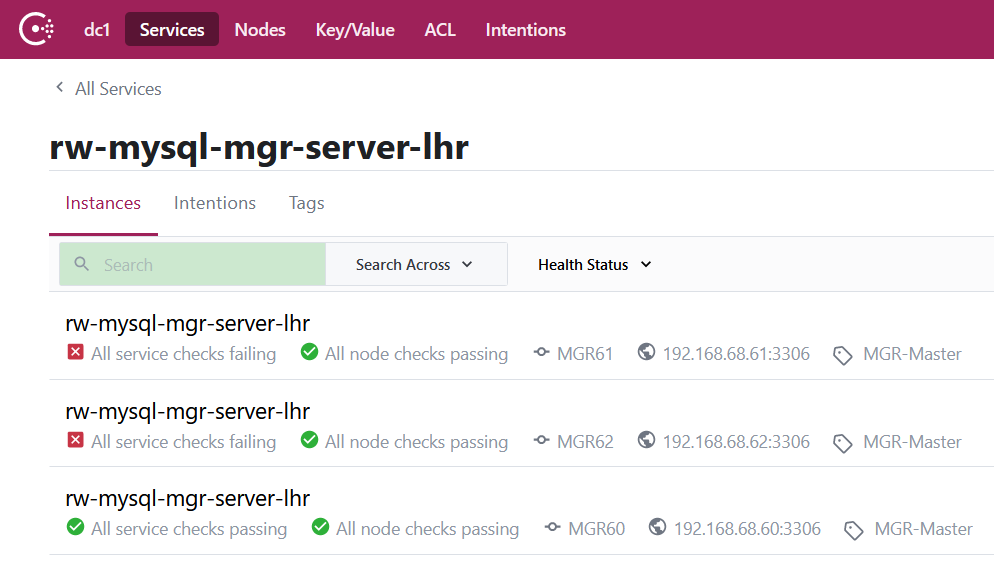Open the dc1 datacenter selector
This screenshot has height=568, width=994.
(97, 30)
